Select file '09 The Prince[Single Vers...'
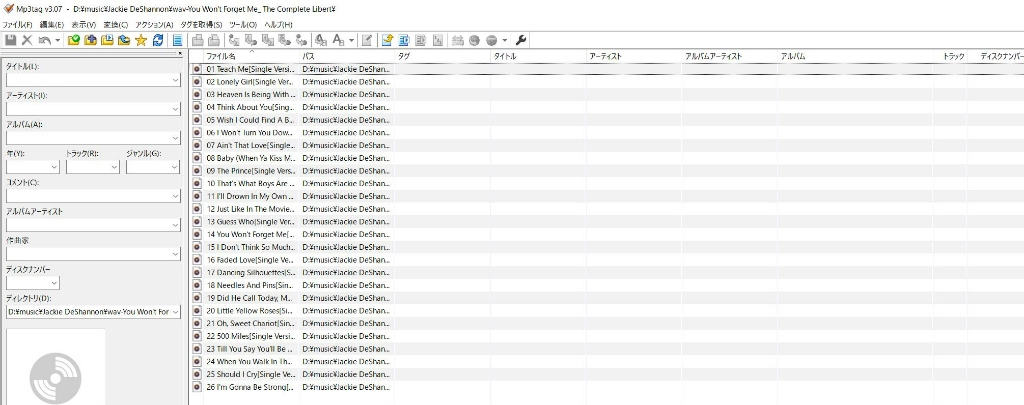The height and width of the screenshot is (405, 1024). (251, 170)
